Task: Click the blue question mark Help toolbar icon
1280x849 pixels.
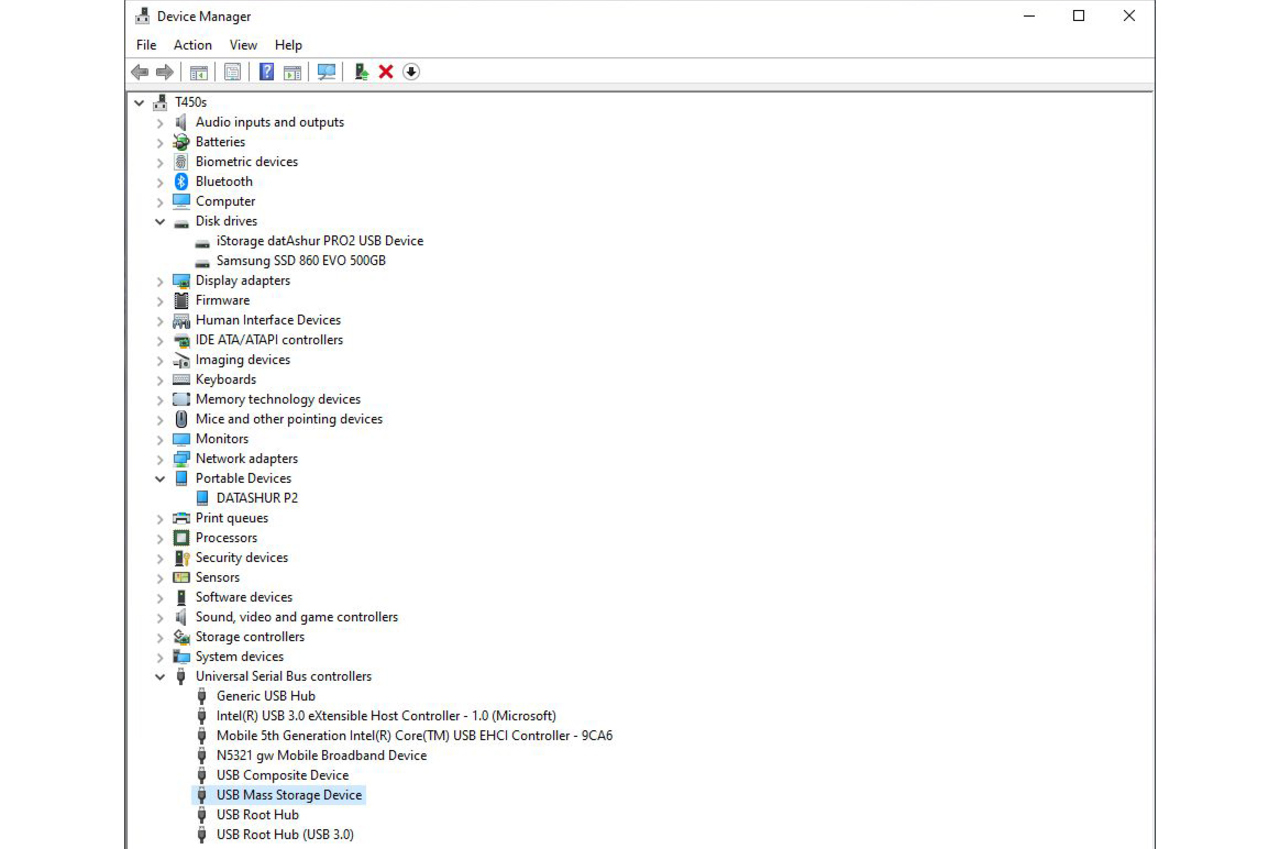Action: click(266, 72)
